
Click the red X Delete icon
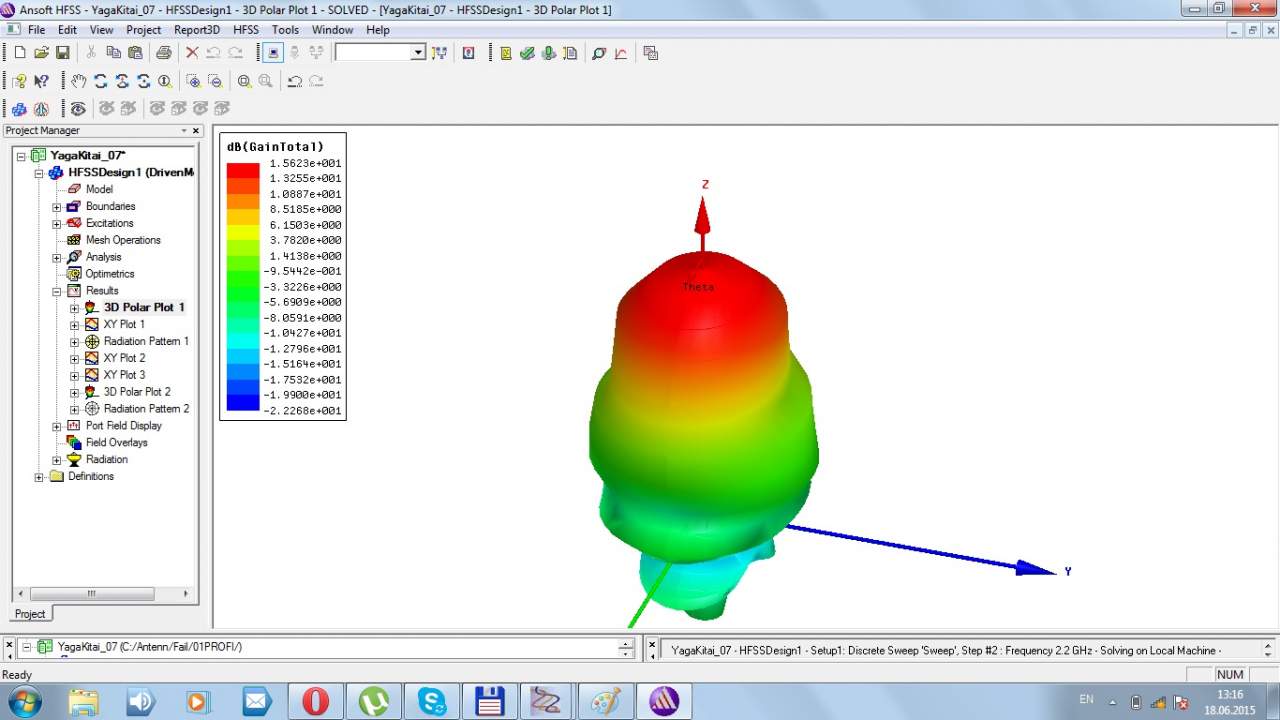[192, 52]
